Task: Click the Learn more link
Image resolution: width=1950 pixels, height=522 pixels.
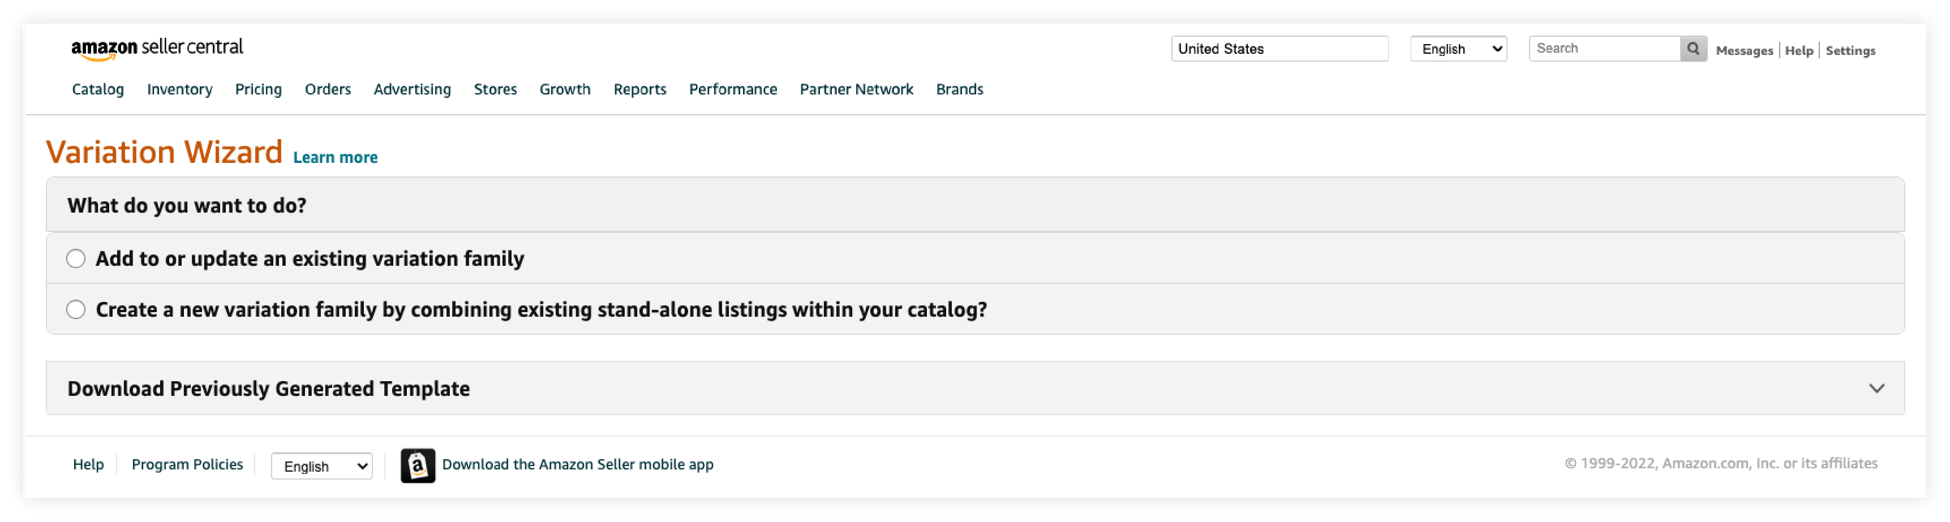Action: tap(335, 158)
